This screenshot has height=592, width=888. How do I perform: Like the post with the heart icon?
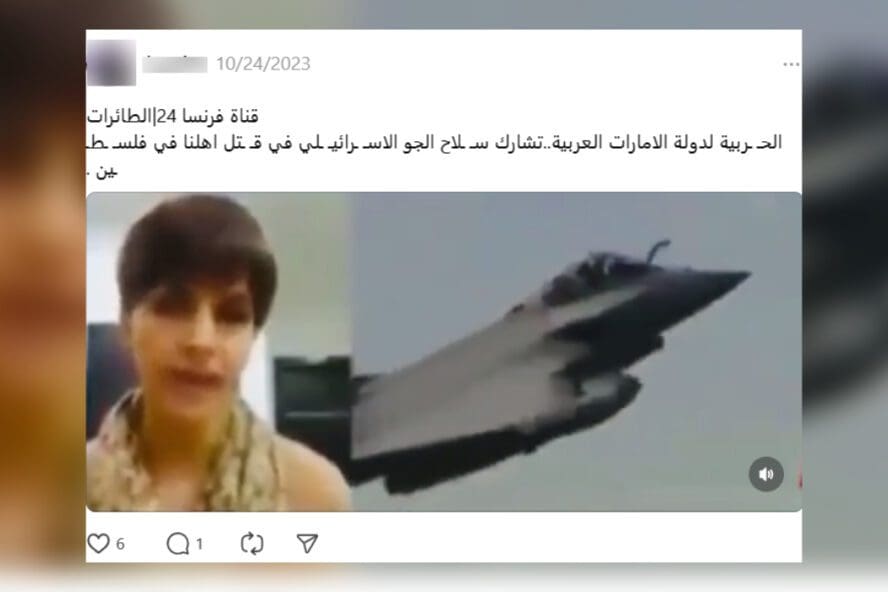99,544
